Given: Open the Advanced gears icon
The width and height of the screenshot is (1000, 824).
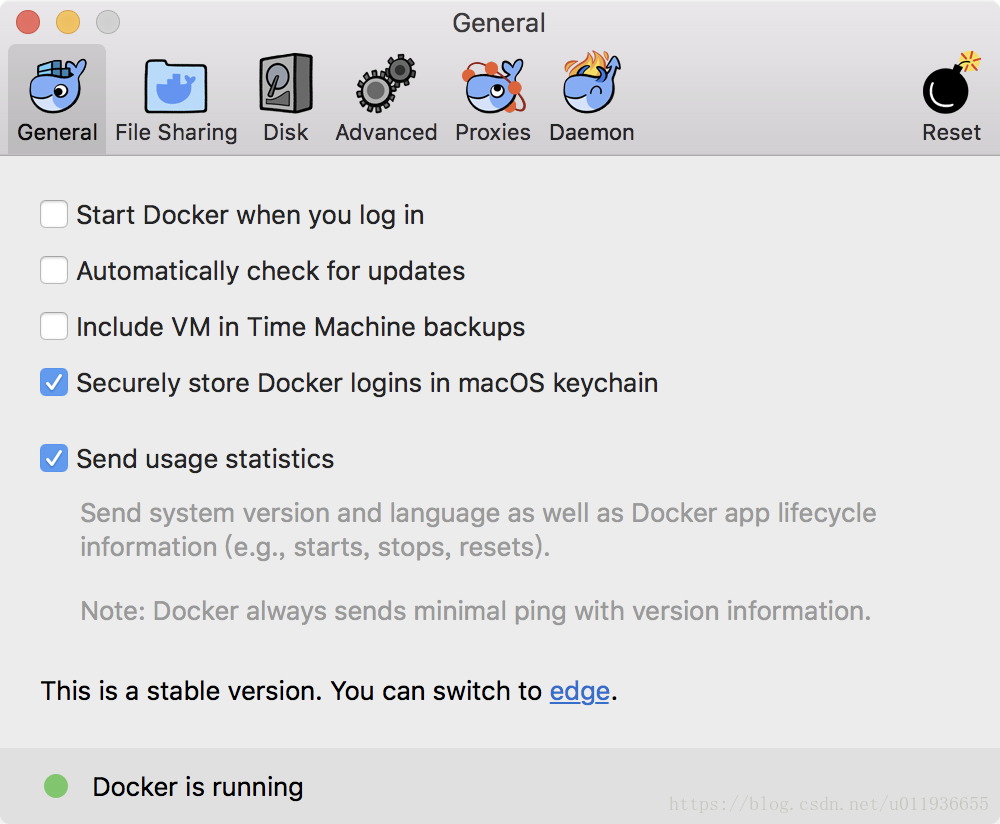Looking at the screenshot, I should click(386, 84).
